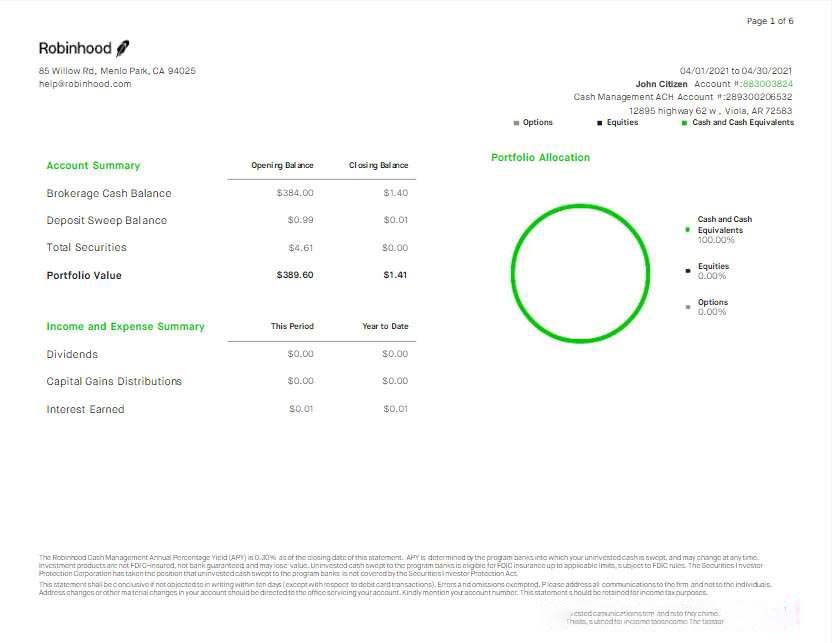Click the Page 1 of 6 indicator
Screen dimensions: 832x643
click(770, 21)
